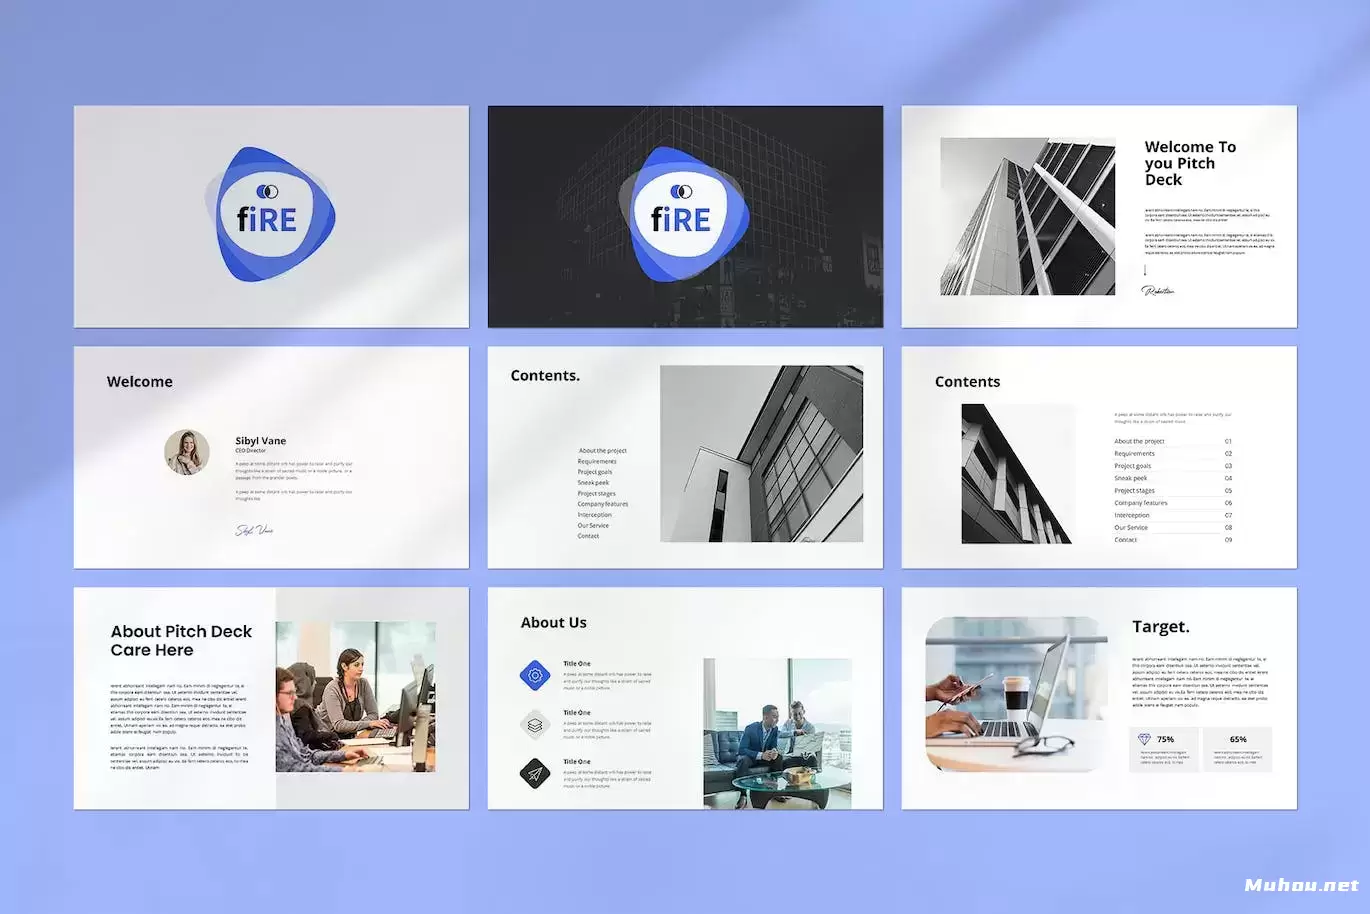
Task: Click the "About Pitch Deck Care Here" heading
Action: point(181,641)
